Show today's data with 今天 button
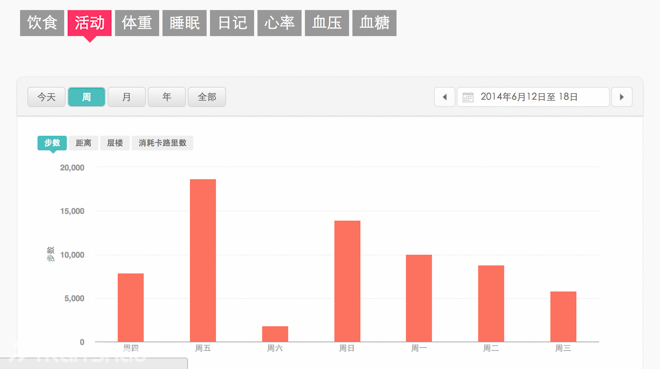660x369 pixels. (46, 97)
